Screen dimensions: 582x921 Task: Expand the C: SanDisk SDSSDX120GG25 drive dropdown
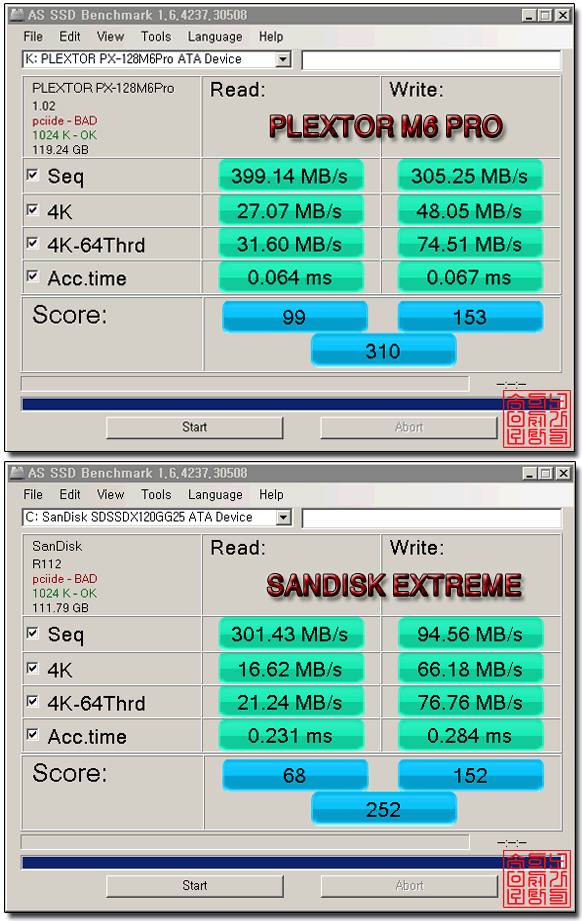tap(284, 517)
